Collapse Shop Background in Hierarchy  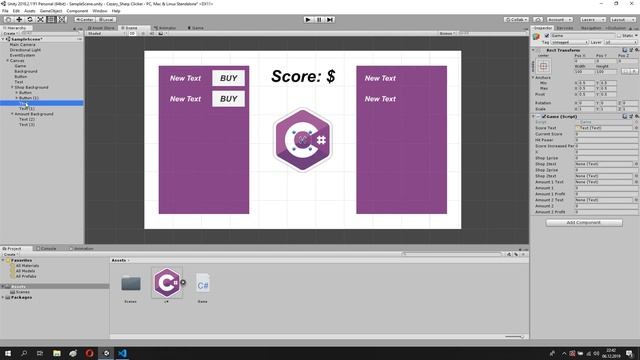click(x=12, y=87)
